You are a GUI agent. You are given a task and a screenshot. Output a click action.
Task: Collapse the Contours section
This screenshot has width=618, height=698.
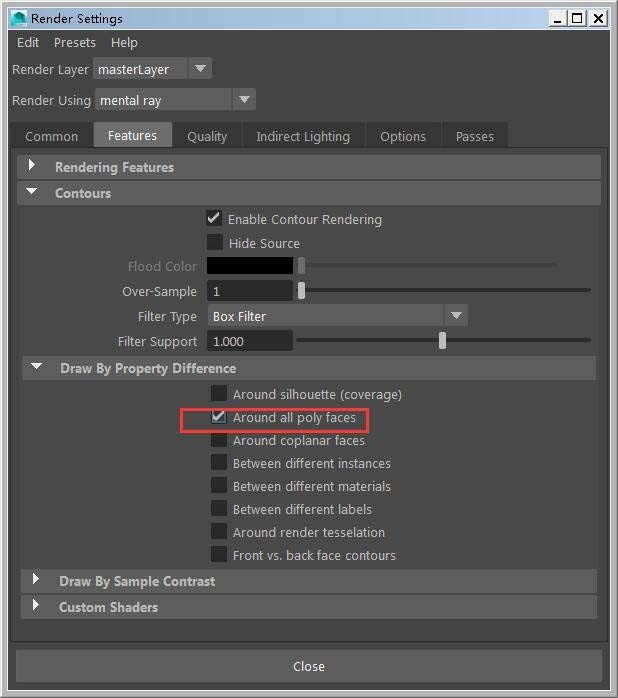pos(309,193)
